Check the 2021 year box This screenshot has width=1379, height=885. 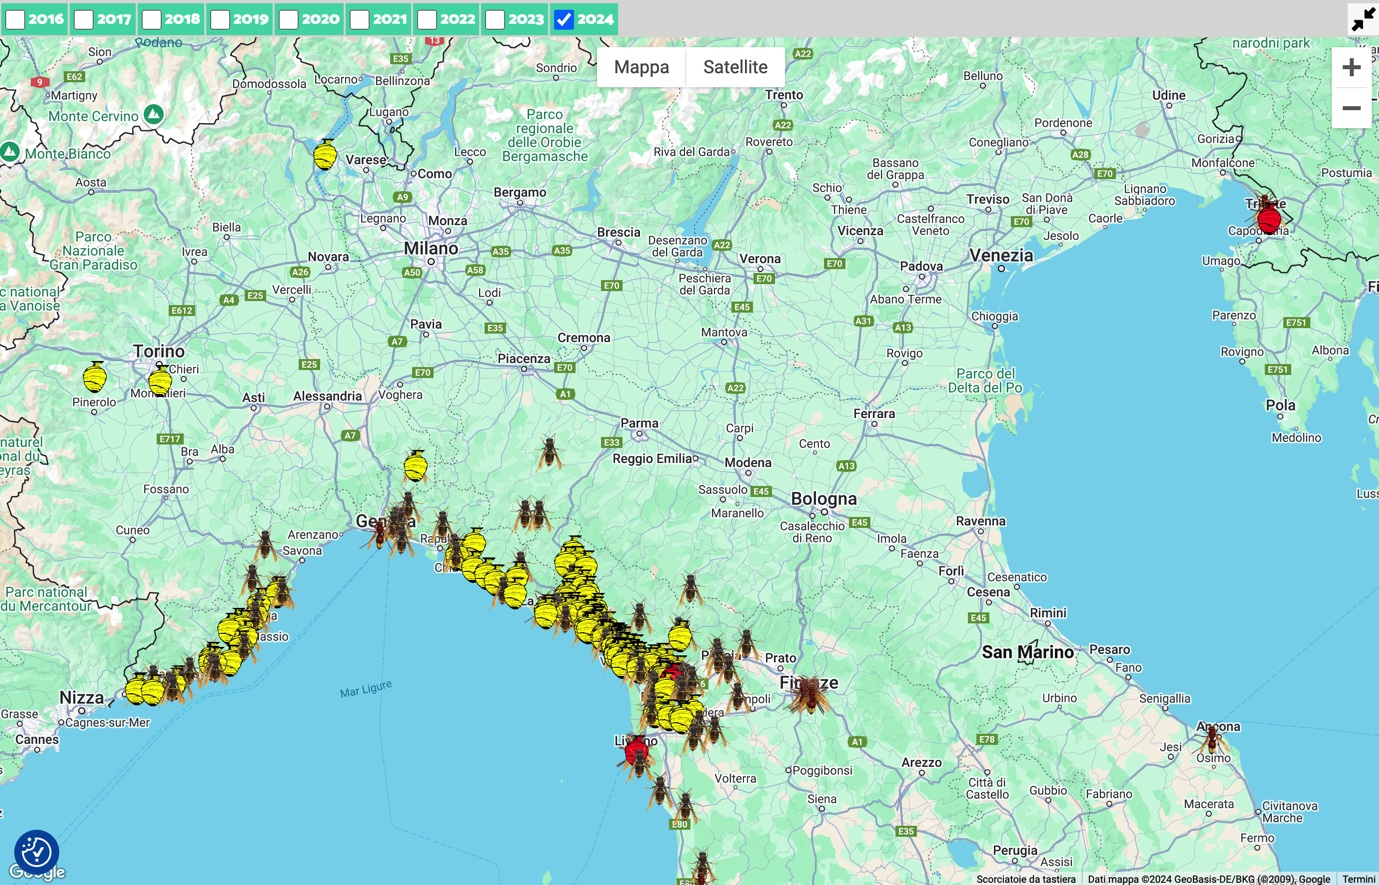click(x=359, y=19)
